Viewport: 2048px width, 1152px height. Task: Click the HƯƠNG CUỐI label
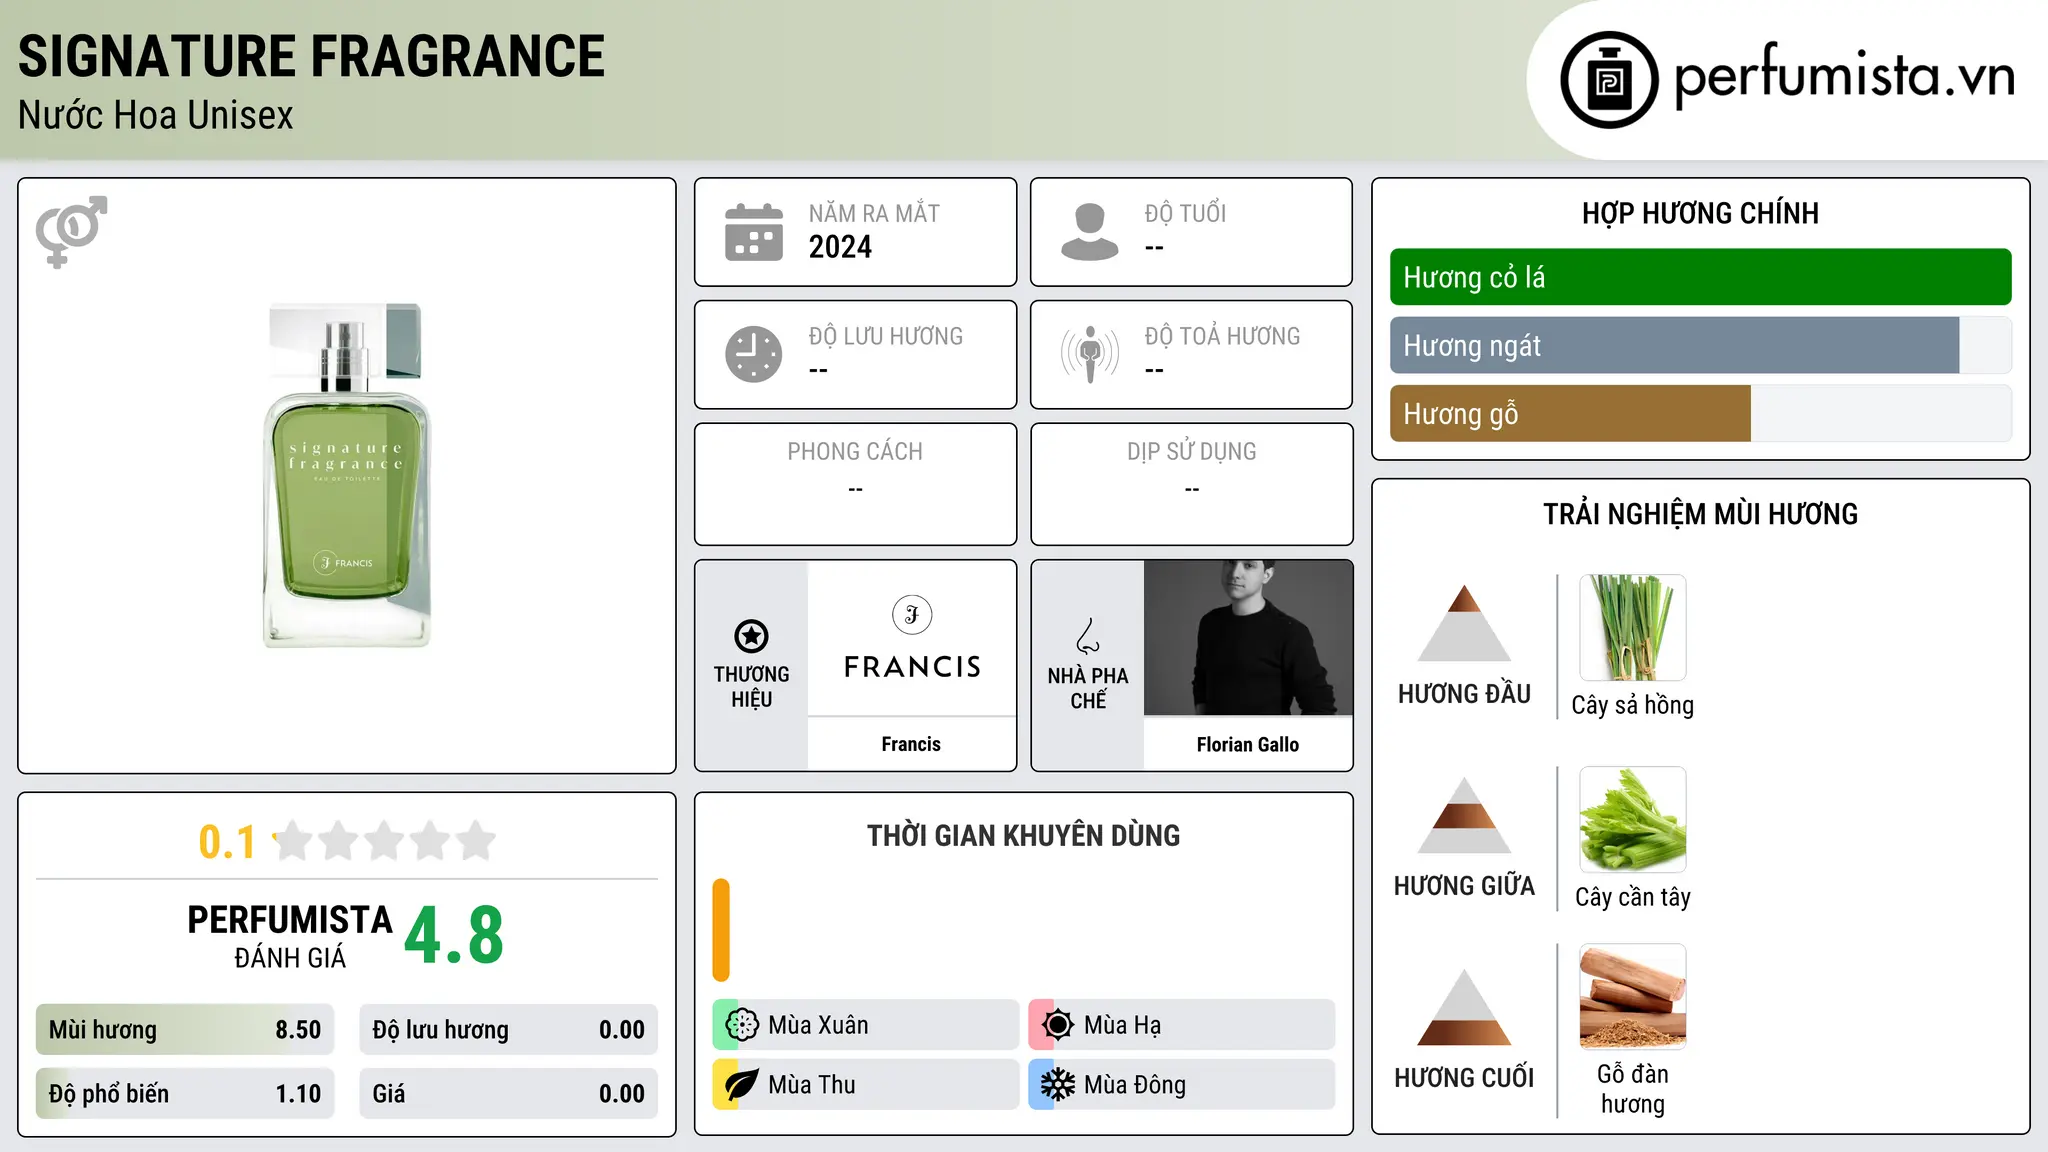click(x=1464, y=1078)
